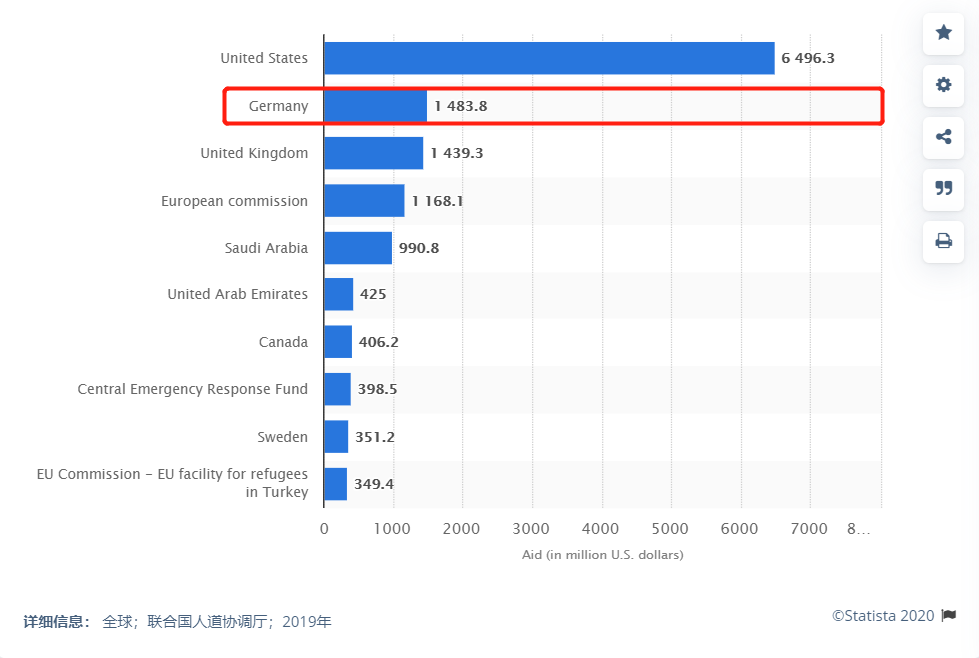This screenshot has width=979, height=658.
Task: Click the Saudi Arabia bar
Action: point(357,248)
